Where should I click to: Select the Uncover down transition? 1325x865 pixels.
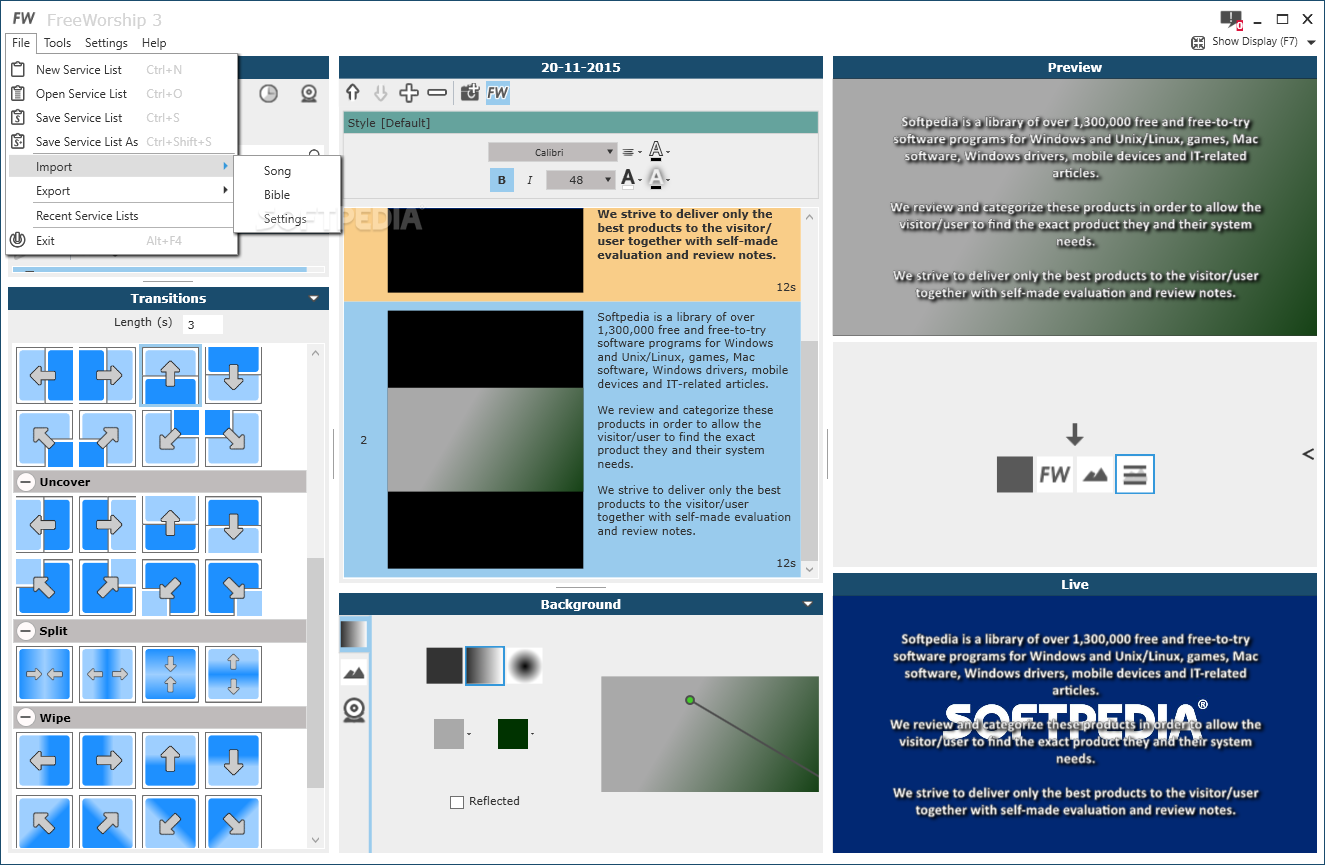coord(233,525)
